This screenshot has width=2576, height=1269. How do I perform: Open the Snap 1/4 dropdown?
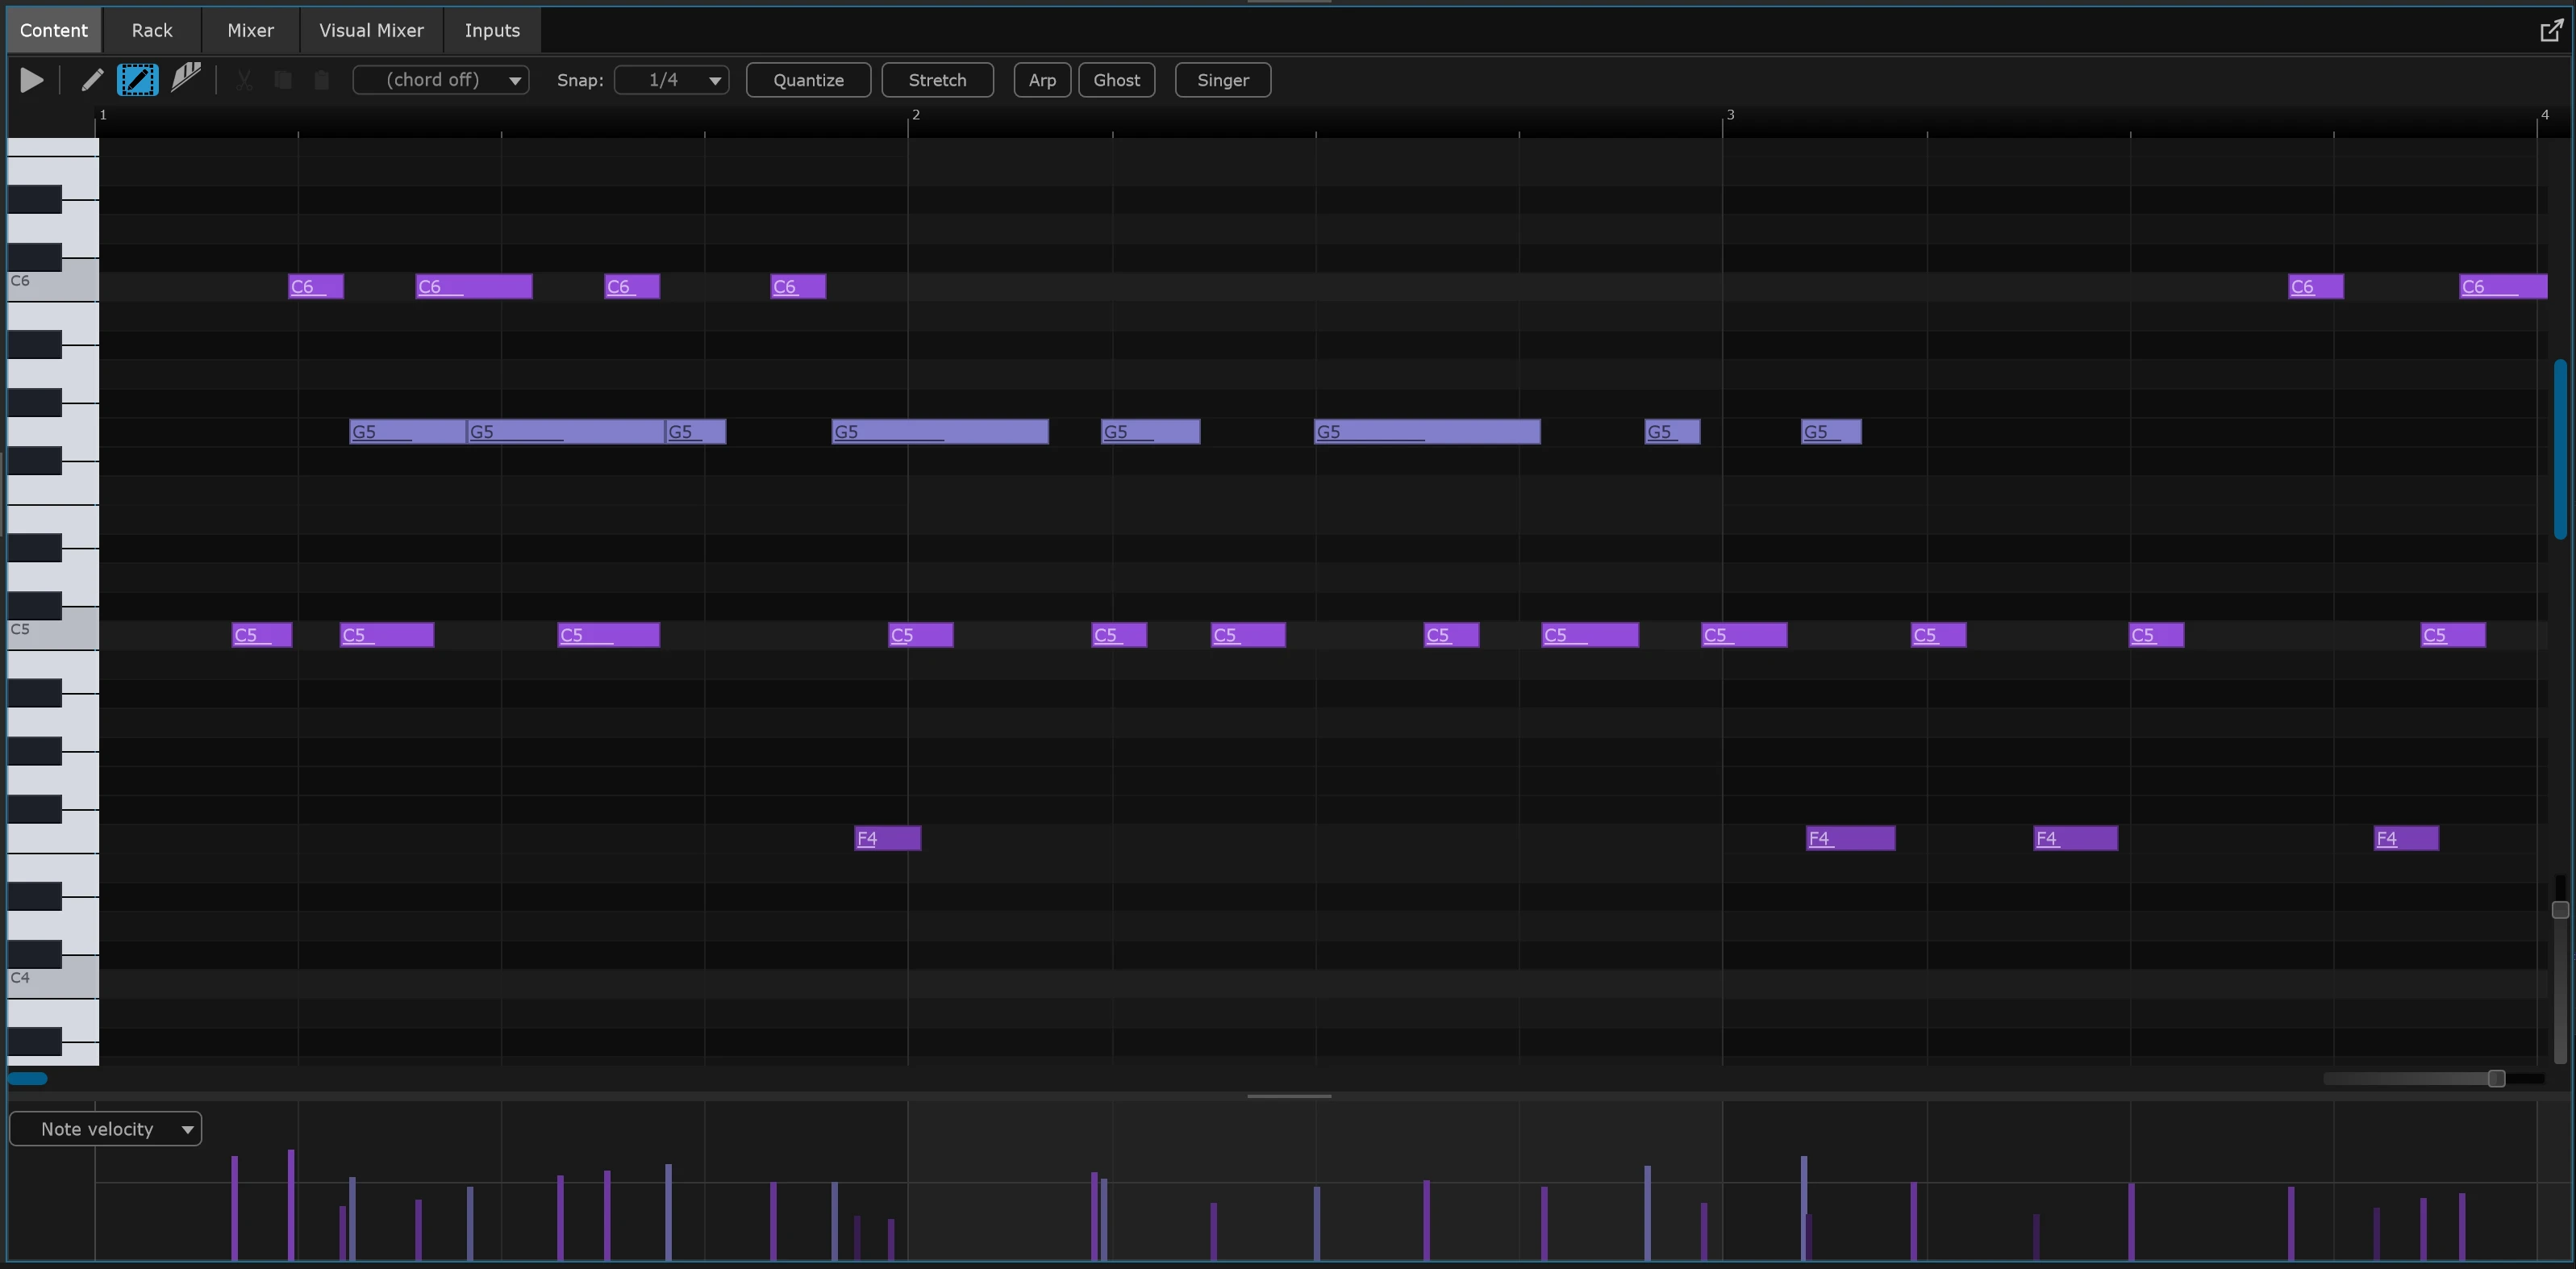click(671, 80)
